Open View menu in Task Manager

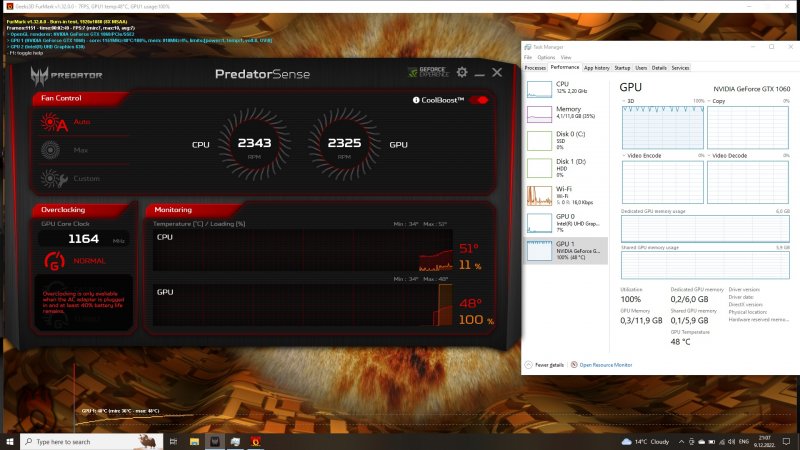pyautogui.click(x=566, y=57)
